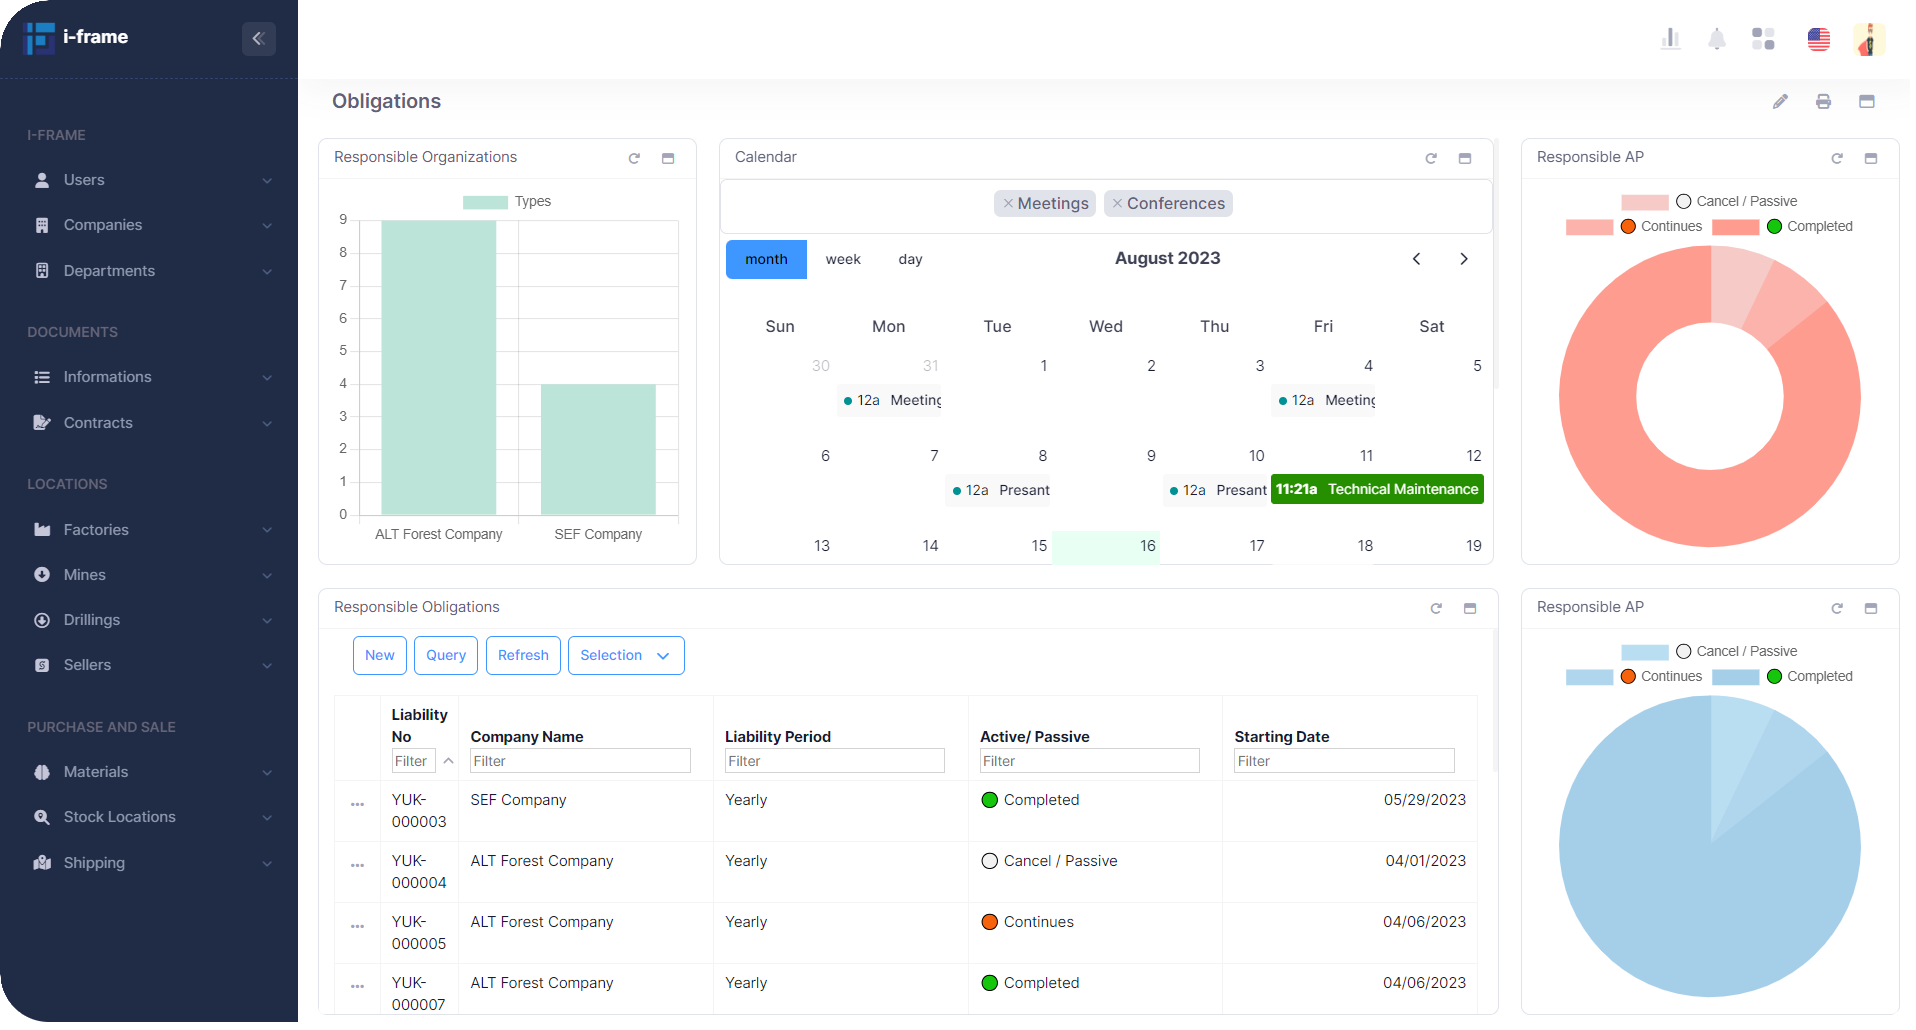The image size is (1916, 1030).
Task: Switch calendar to month view
Action: point(766,260)
